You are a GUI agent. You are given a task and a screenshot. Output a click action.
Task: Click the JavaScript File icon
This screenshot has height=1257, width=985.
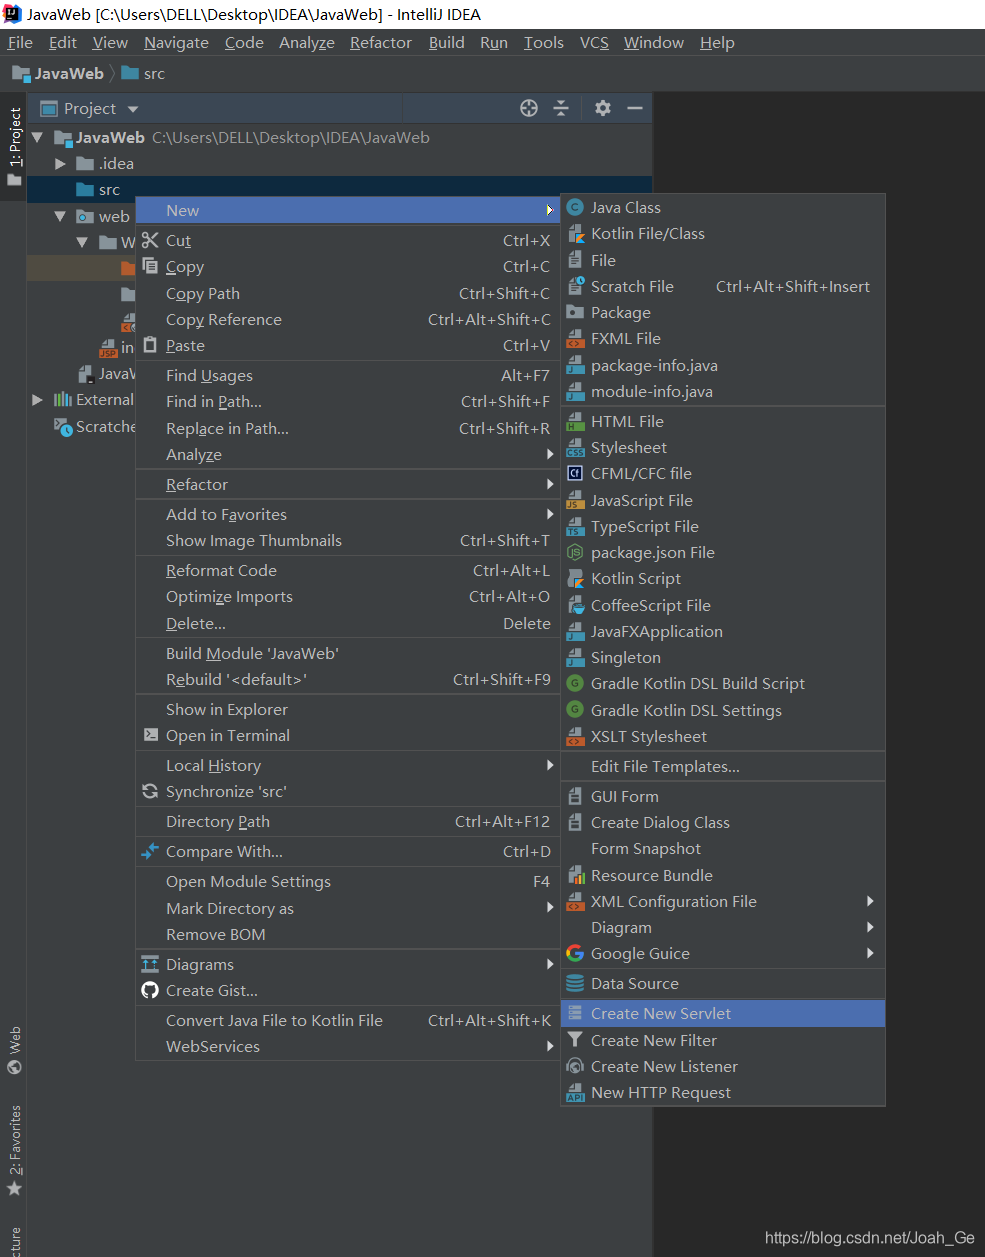[575, 501]
